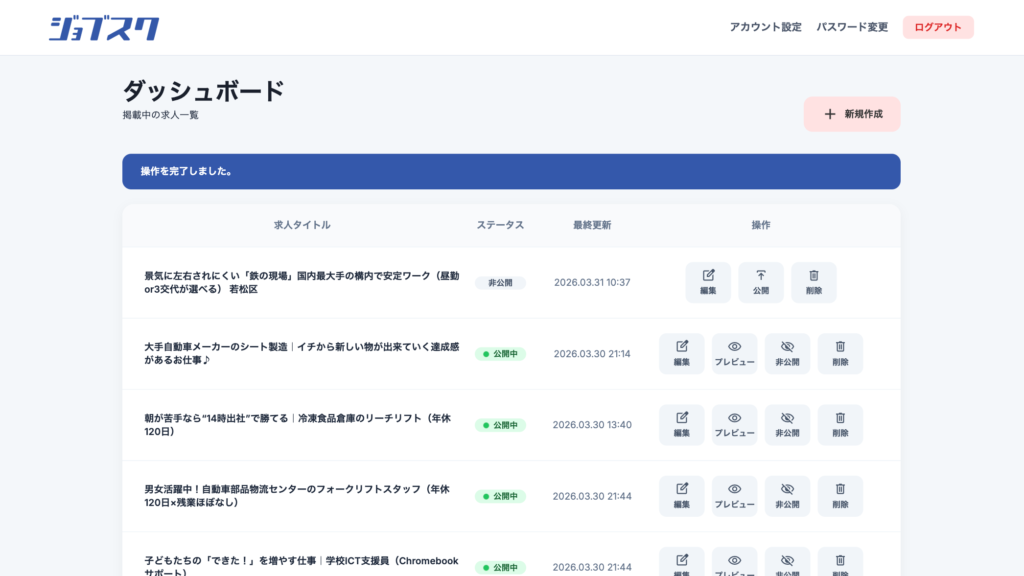Edit the 大手自動車メーカー job posting
This screenshot has width=1024, height=576.
coord(682,353)
